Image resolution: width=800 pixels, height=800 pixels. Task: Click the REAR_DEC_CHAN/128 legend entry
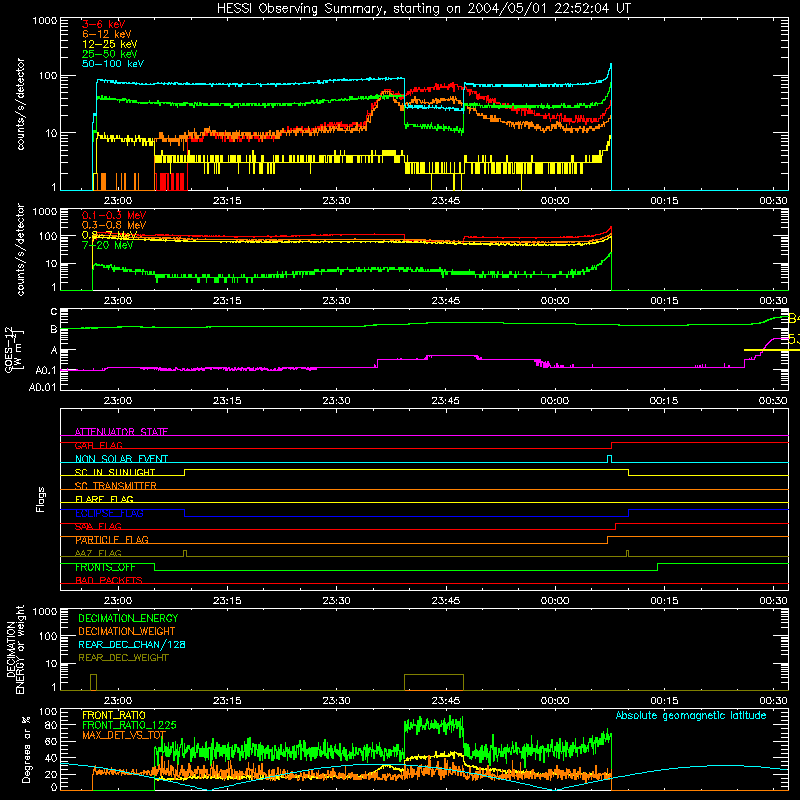click(132, 644)
